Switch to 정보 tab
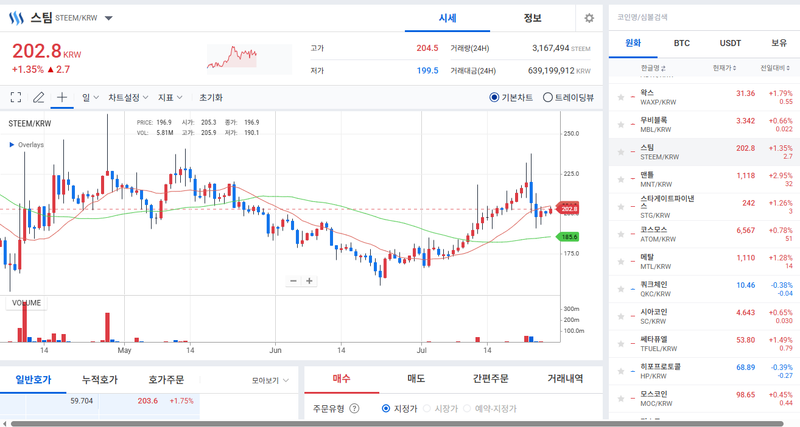 (x=532, y=18)
